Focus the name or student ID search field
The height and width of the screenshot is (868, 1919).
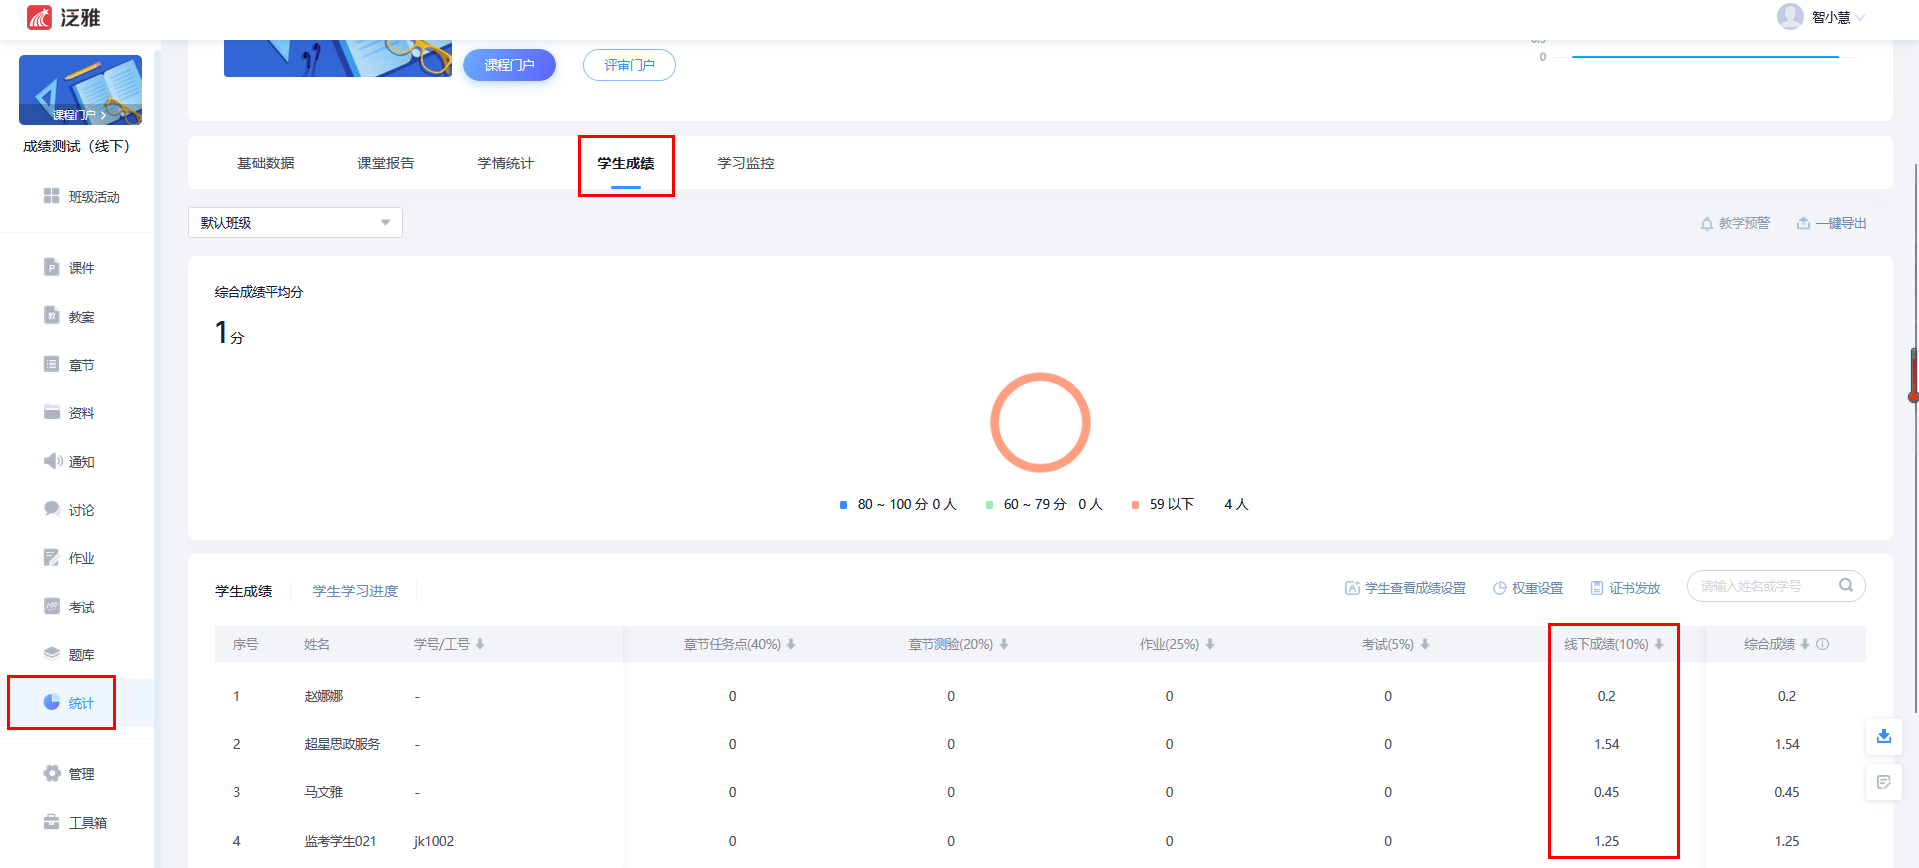point(1760,586)
